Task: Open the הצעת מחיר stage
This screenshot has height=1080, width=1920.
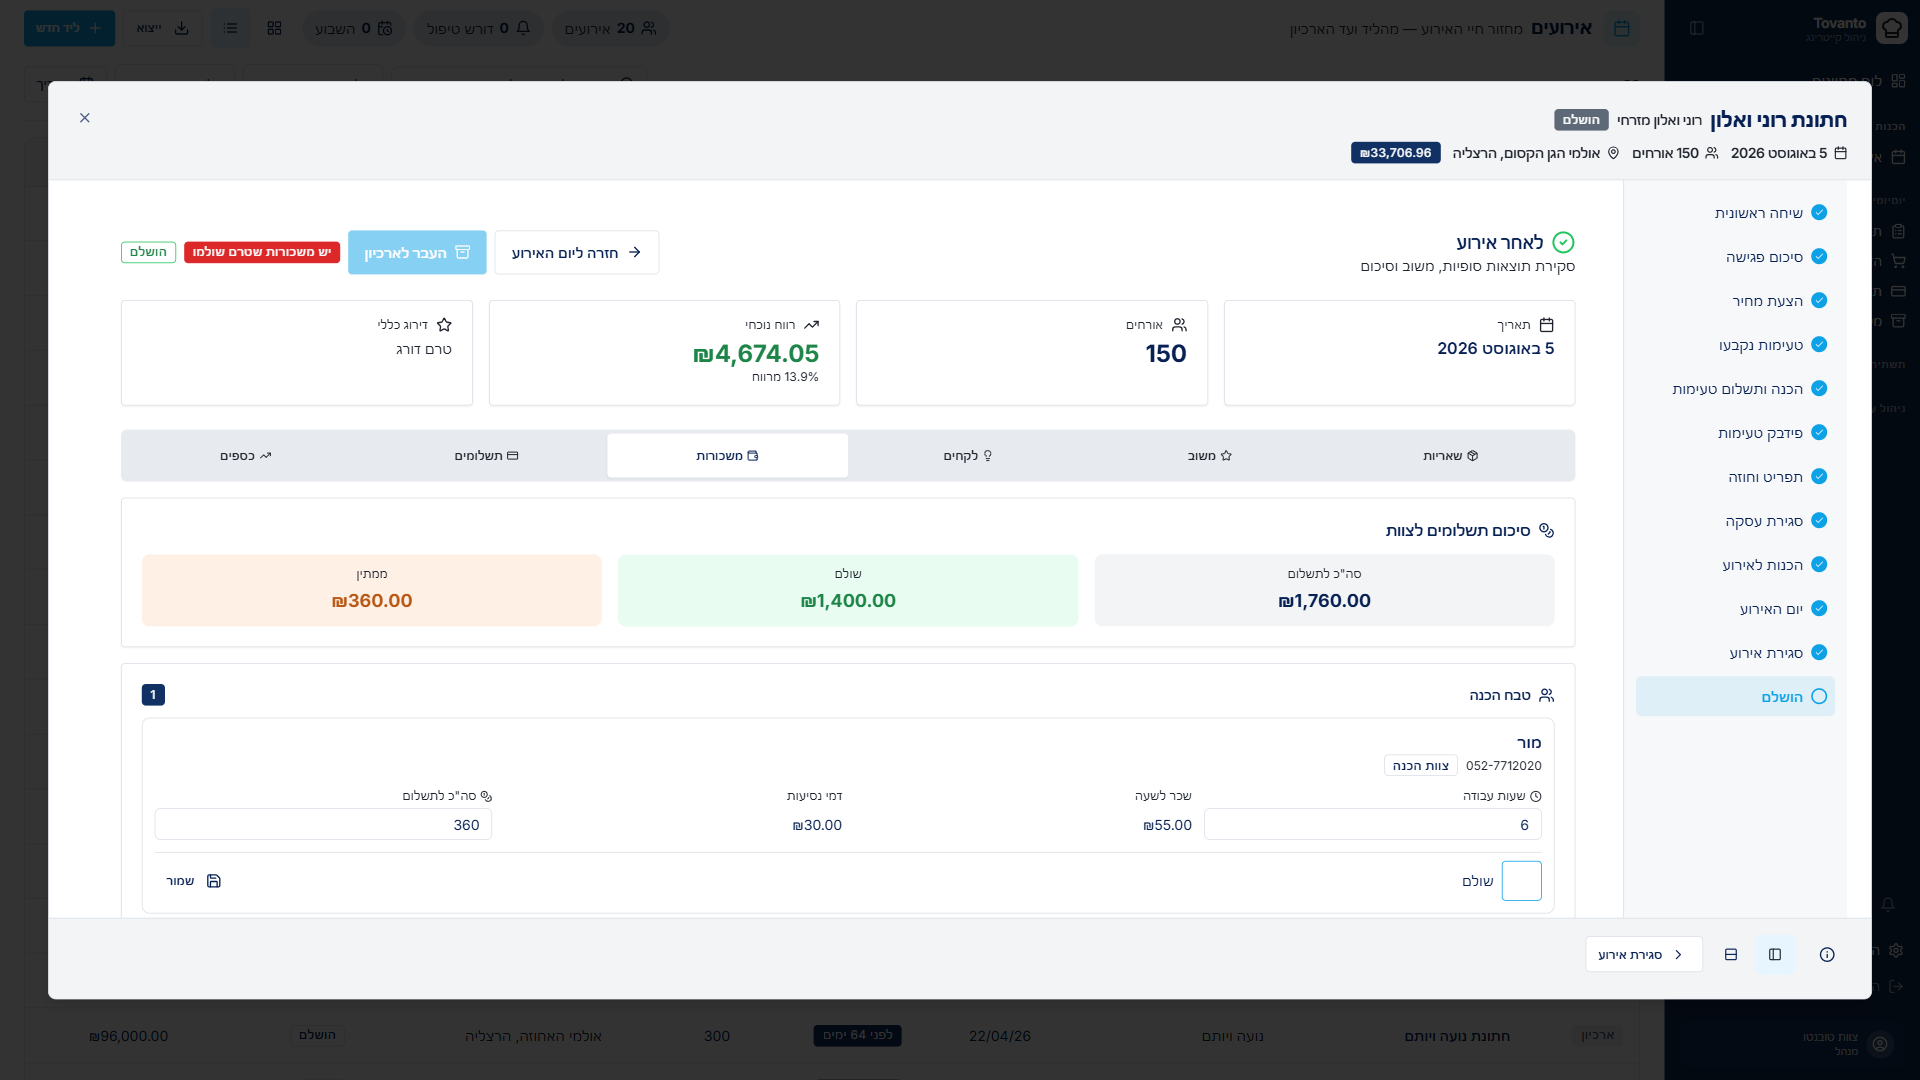Action: click(1736, 301)
